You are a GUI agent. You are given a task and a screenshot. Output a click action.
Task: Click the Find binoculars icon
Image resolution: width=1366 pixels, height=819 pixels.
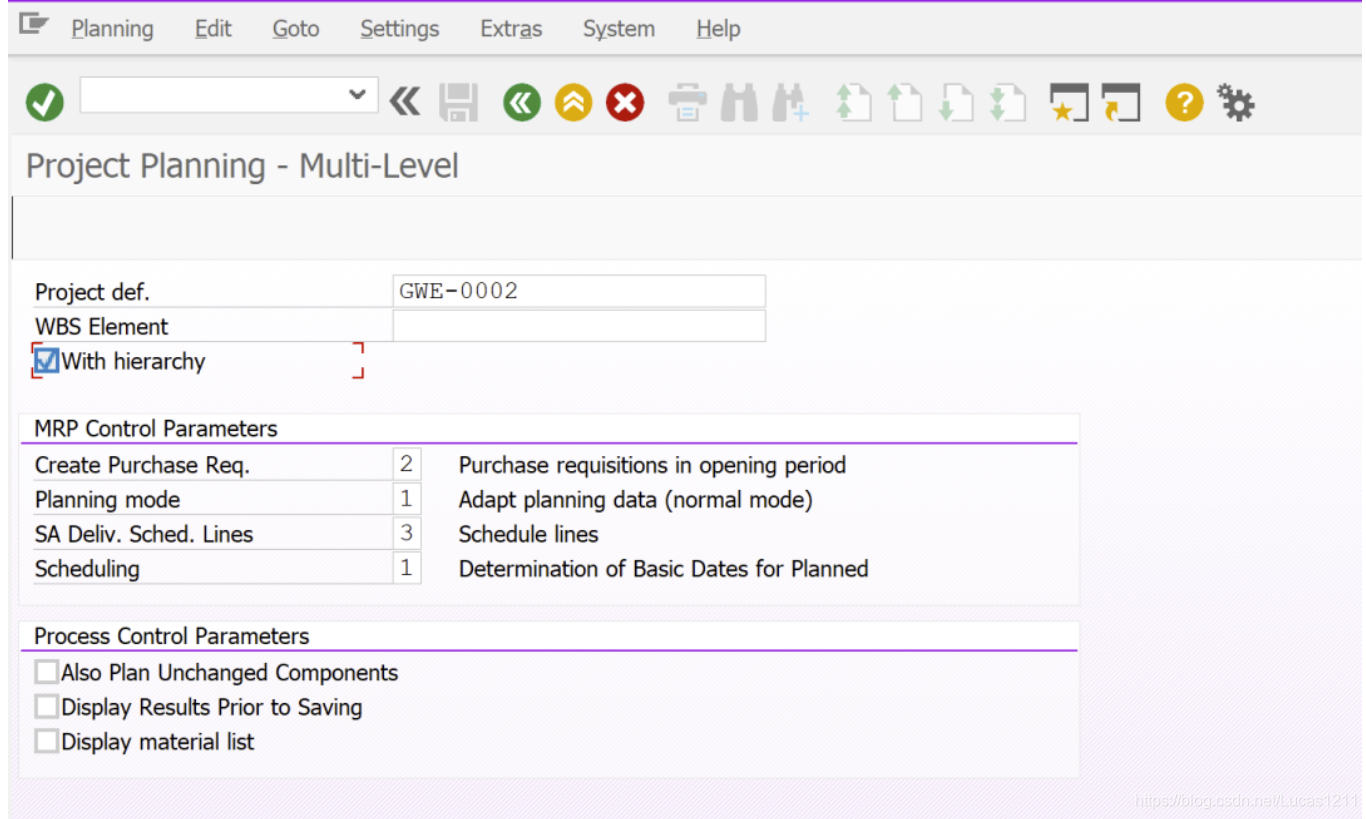point(739,102)
